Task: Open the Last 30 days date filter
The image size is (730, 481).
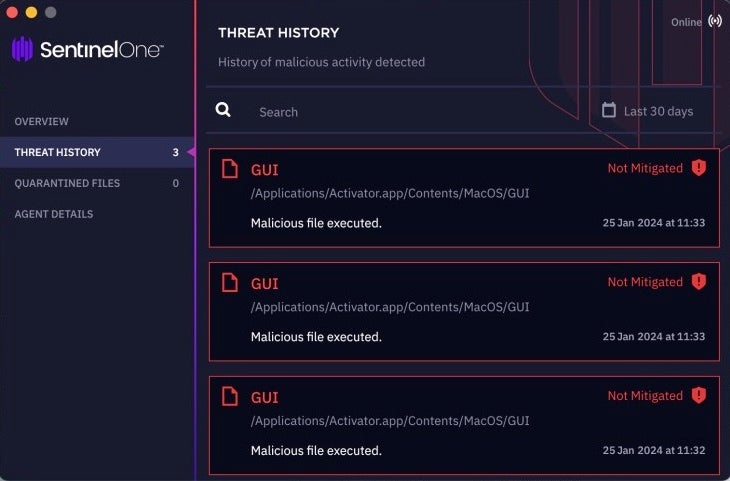Action: (x=657, y=111)
